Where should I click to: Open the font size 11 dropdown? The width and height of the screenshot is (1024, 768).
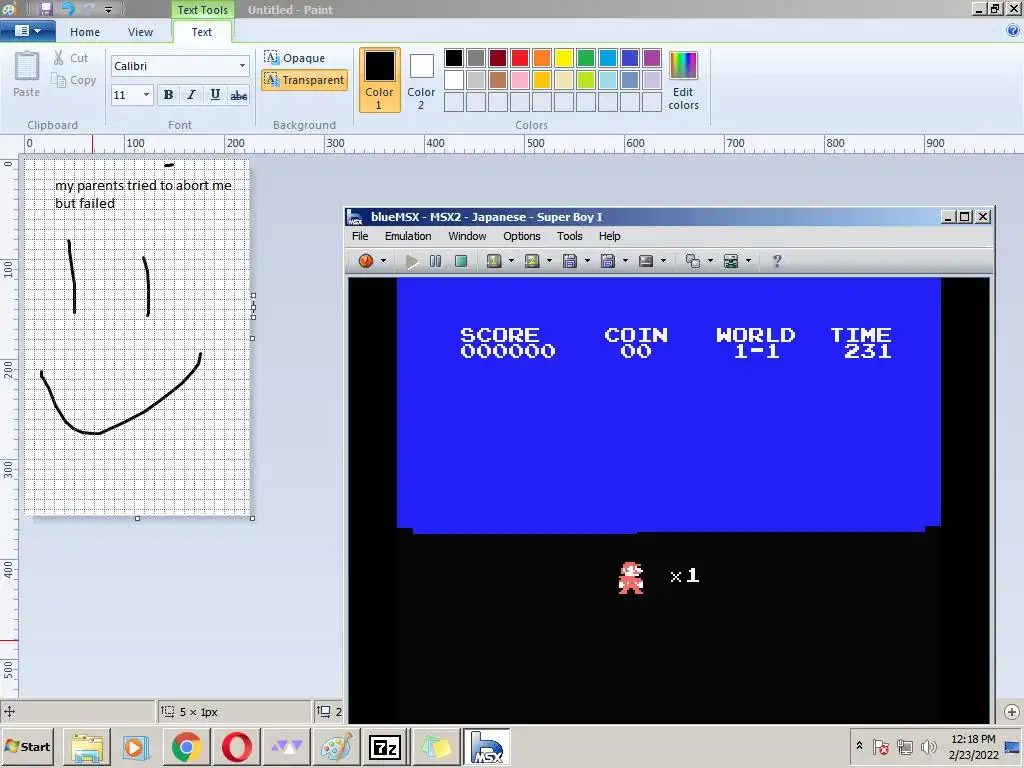click(146, 95)
